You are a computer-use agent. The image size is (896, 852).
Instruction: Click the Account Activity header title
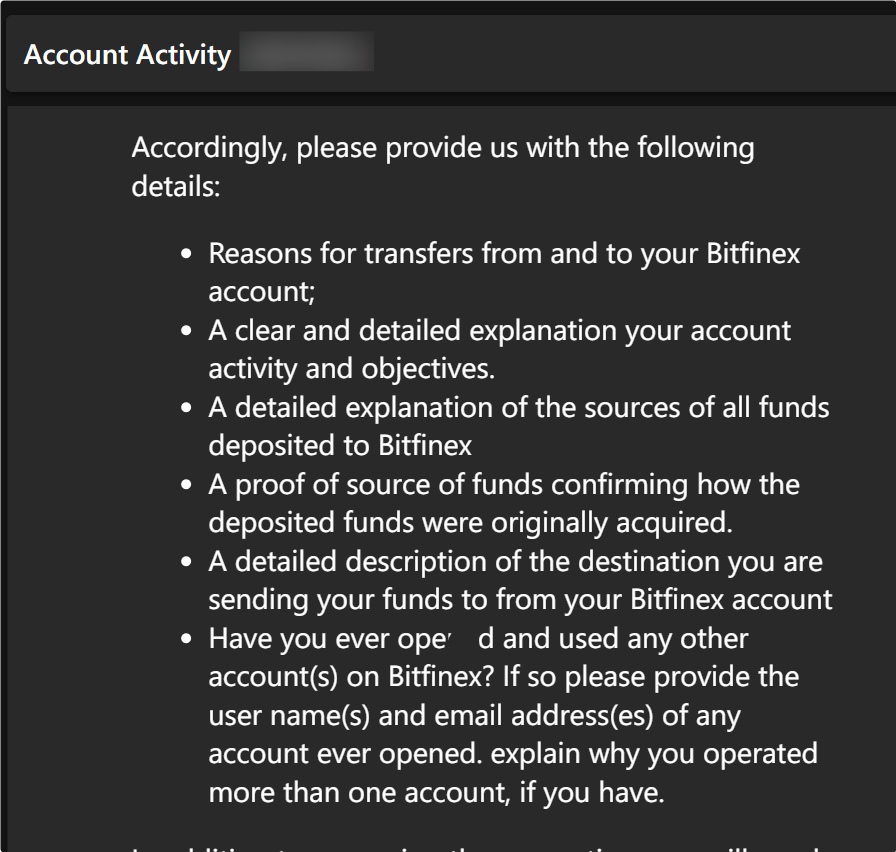coord(127,55)
